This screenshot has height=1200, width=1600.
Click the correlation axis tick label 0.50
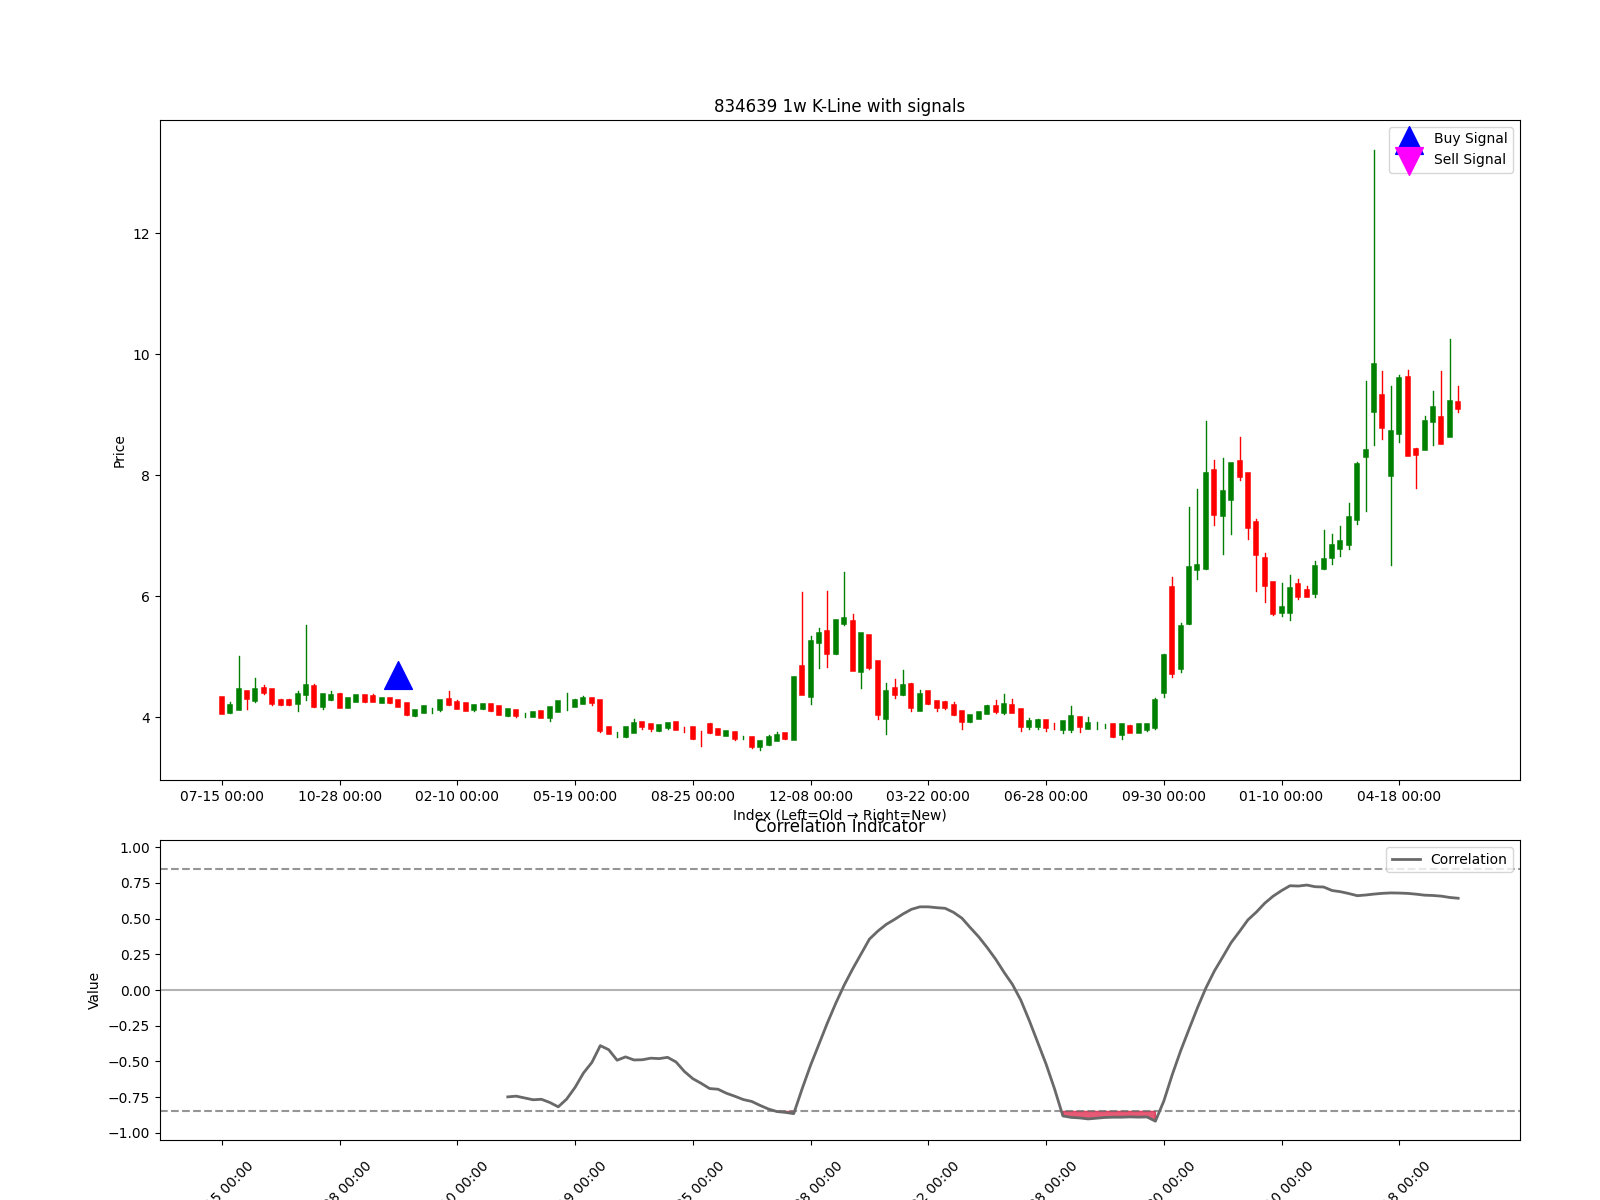(x=135, y=919)
